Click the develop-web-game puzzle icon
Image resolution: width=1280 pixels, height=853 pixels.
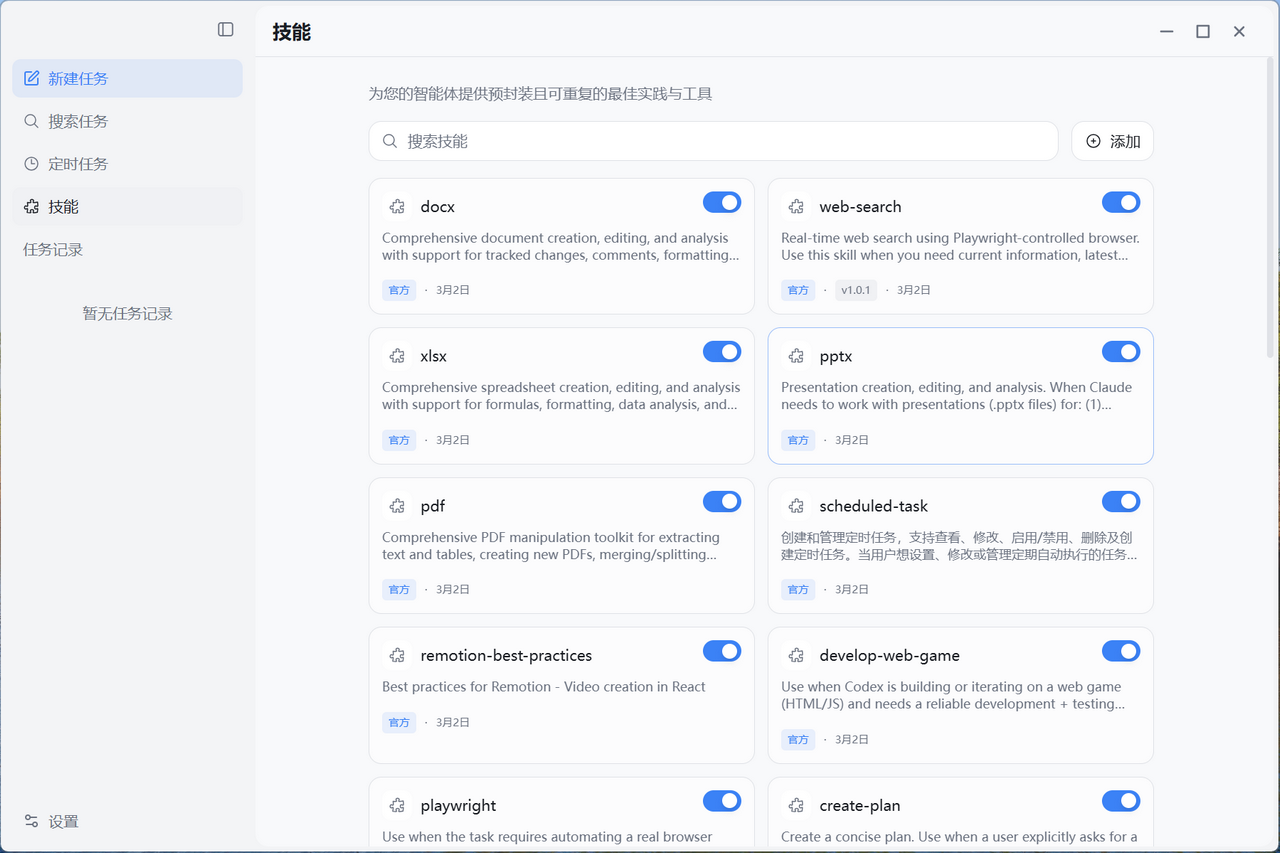[x=796, y=656]
